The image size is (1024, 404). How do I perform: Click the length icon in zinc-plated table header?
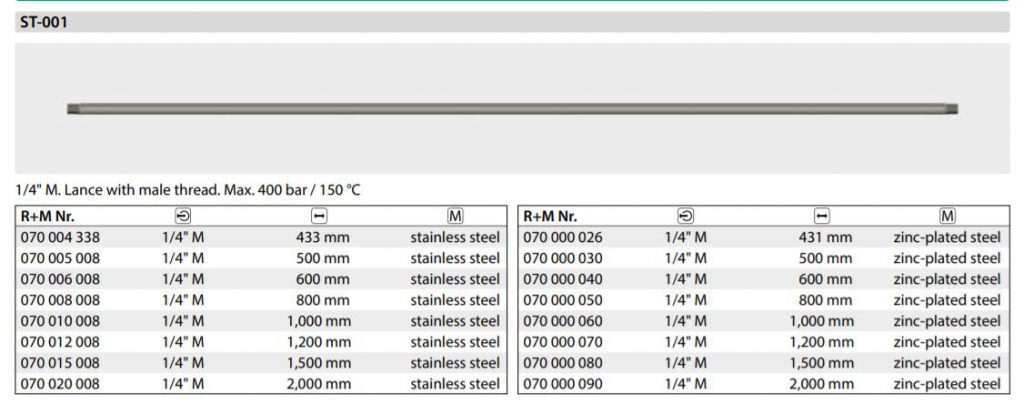823,215
